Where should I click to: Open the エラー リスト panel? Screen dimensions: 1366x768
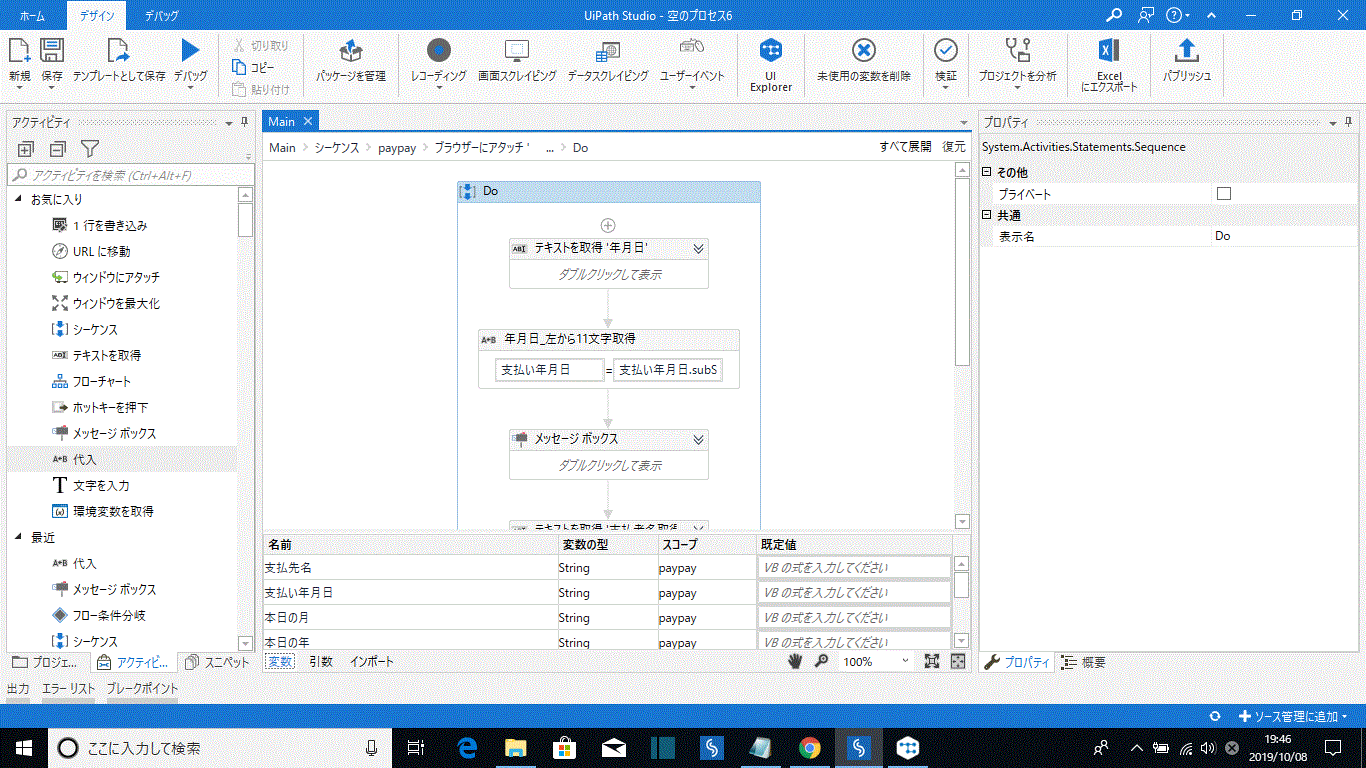pos(68,688)
